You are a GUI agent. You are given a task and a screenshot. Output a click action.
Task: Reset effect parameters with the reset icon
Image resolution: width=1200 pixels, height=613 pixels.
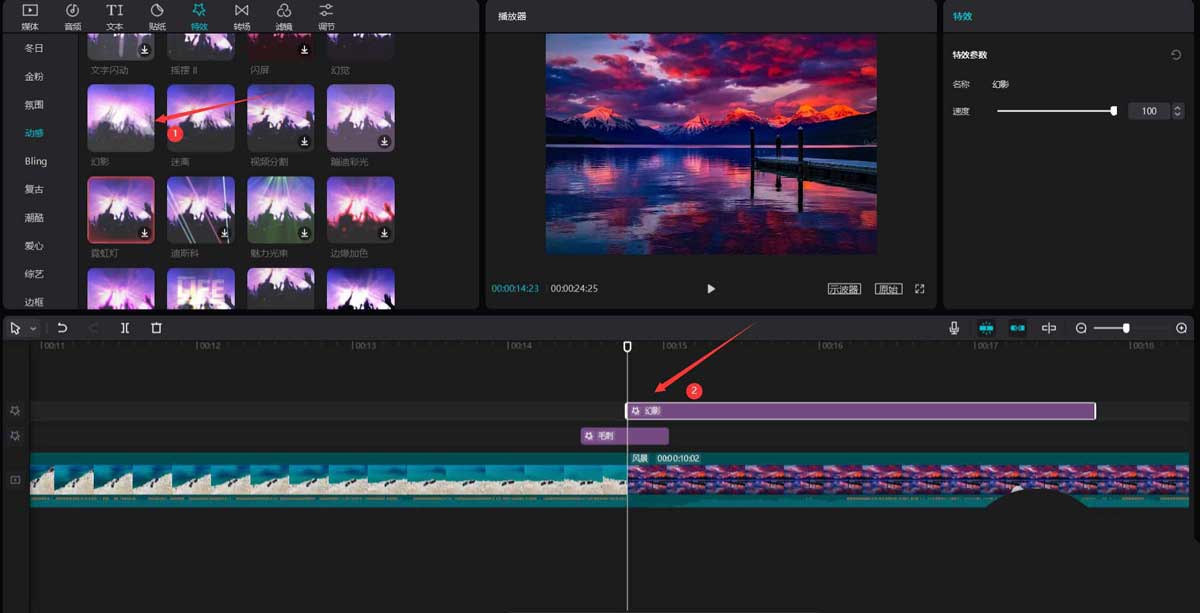[x=1176, y=55]
